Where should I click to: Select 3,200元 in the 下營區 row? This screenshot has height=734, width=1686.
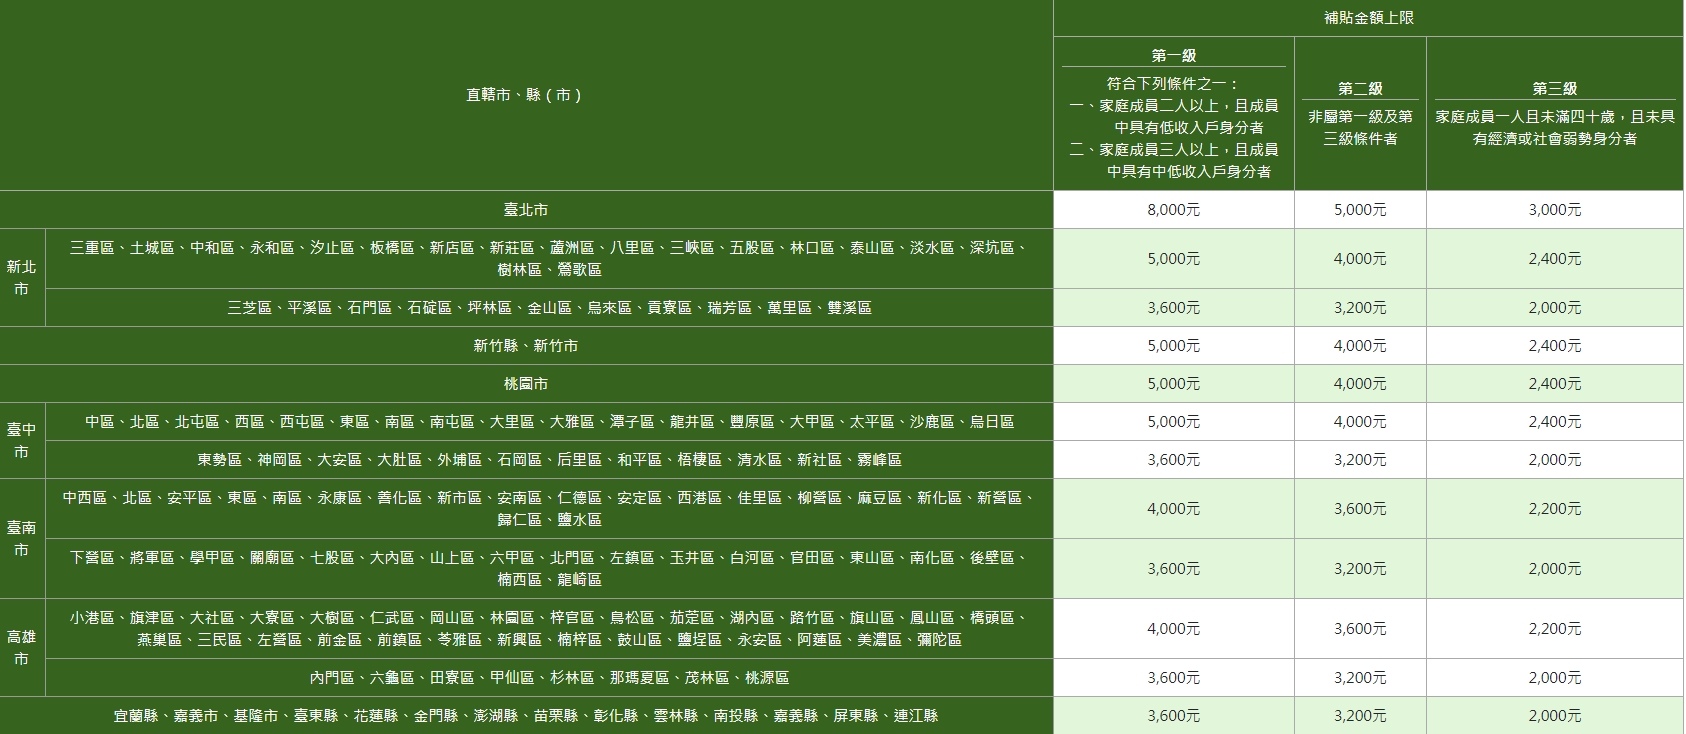click(1360, 569)
